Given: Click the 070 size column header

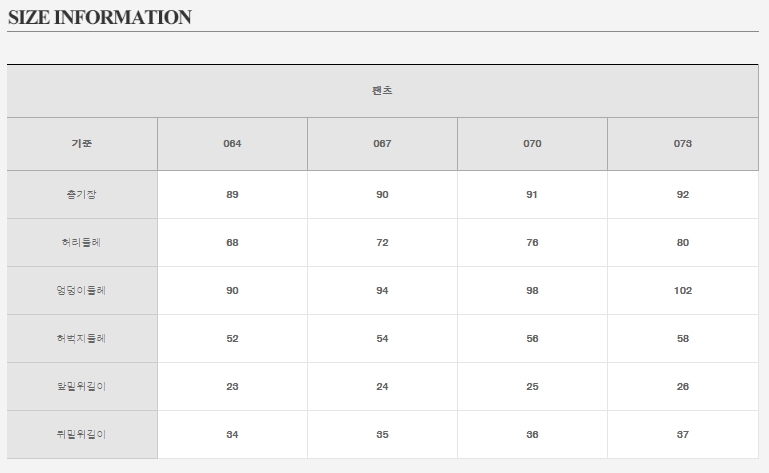Looking at the screenshot, I should click(532, 144).
